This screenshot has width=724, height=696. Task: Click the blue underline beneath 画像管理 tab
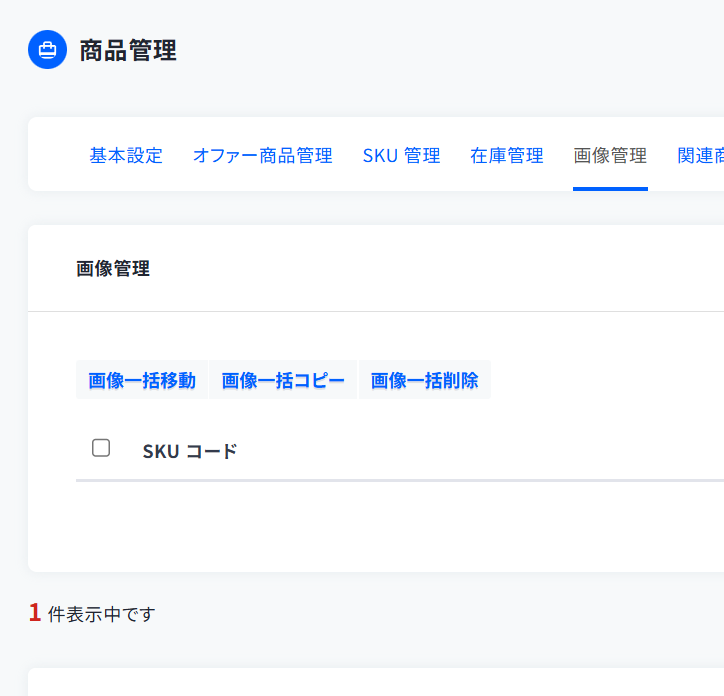pos(610,188)
